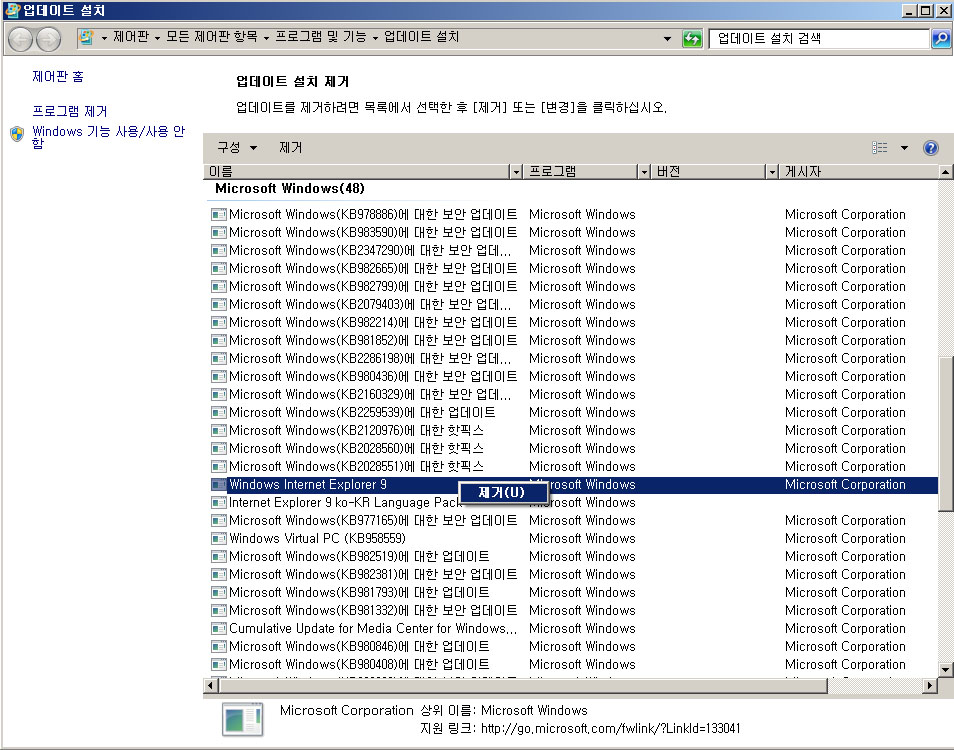The width and height of the screenshot is (954, 750).
Task: Open the 구성 dropdown menu
Action: pyautogui.click(x=237, y=148)
